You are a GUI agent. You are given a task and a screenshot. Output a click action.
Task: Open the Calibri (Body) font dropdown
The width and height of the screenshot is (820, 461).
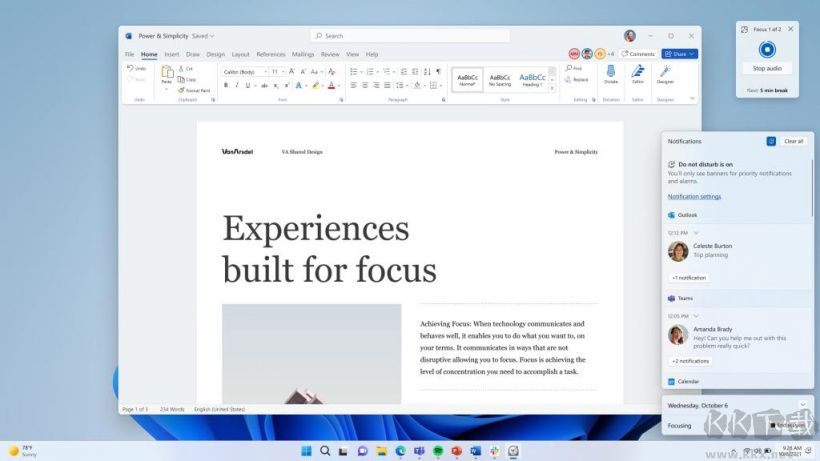[x=245, y=72]
